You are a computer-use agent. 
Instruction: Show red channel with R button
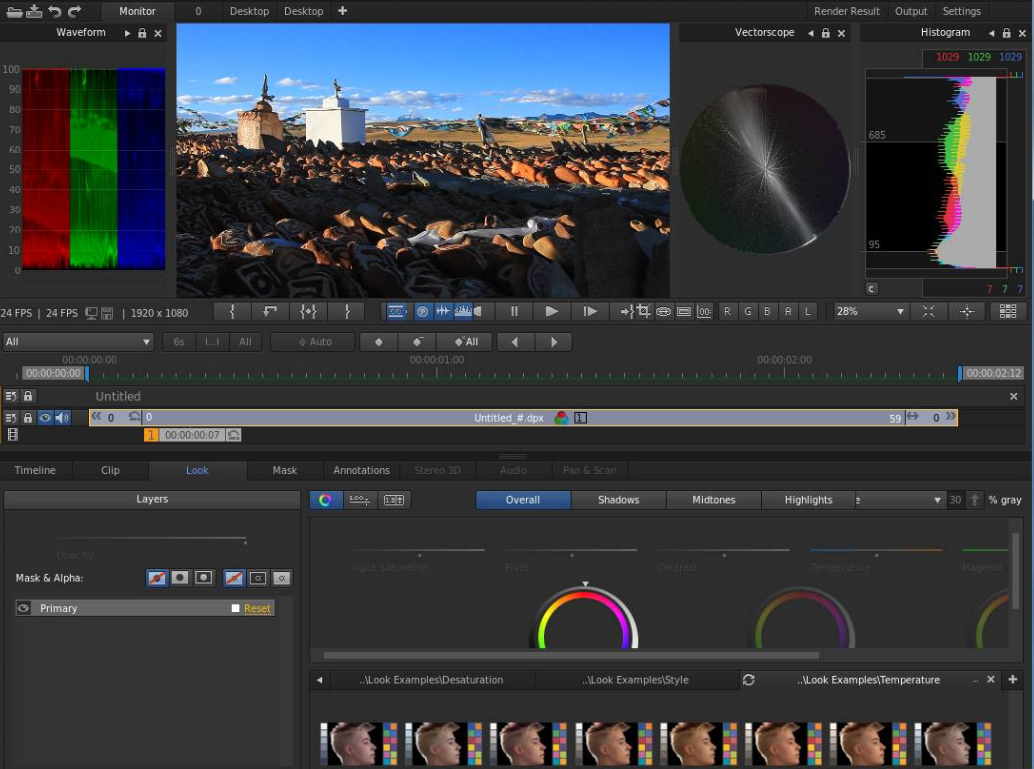[x=727, y=311]
